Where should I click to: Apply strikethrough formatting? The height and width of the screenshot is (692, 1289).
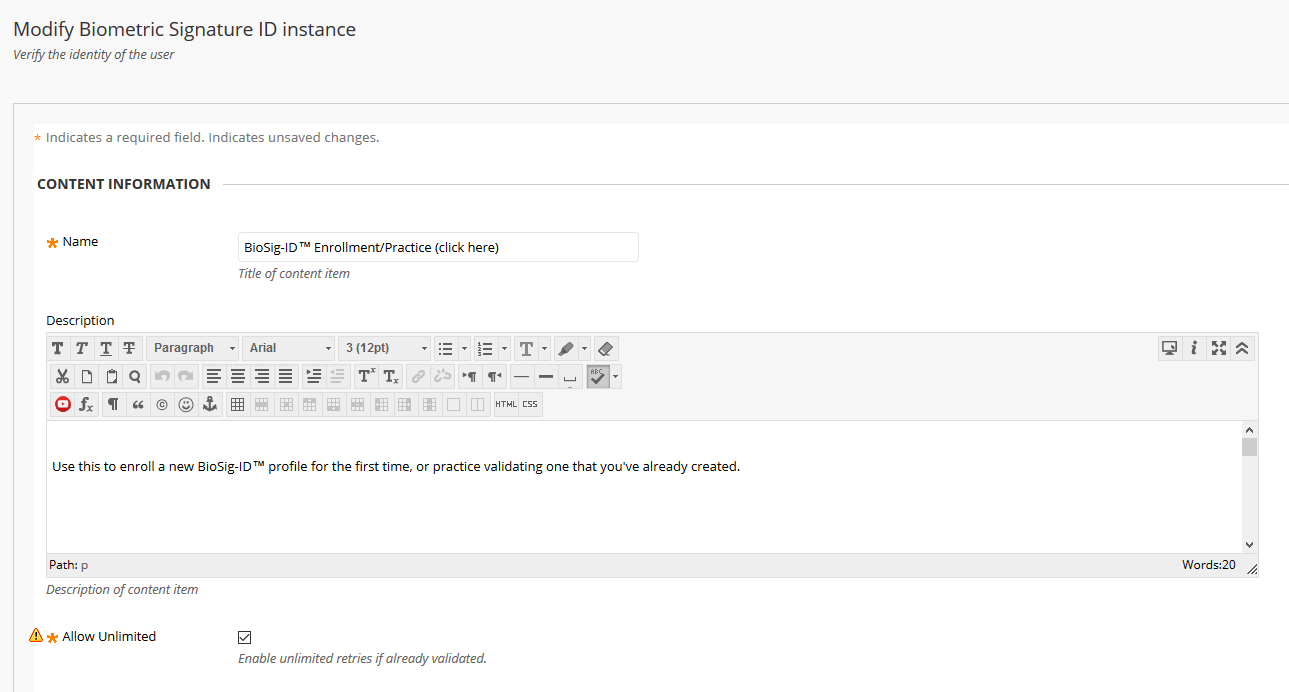point(130,348)
